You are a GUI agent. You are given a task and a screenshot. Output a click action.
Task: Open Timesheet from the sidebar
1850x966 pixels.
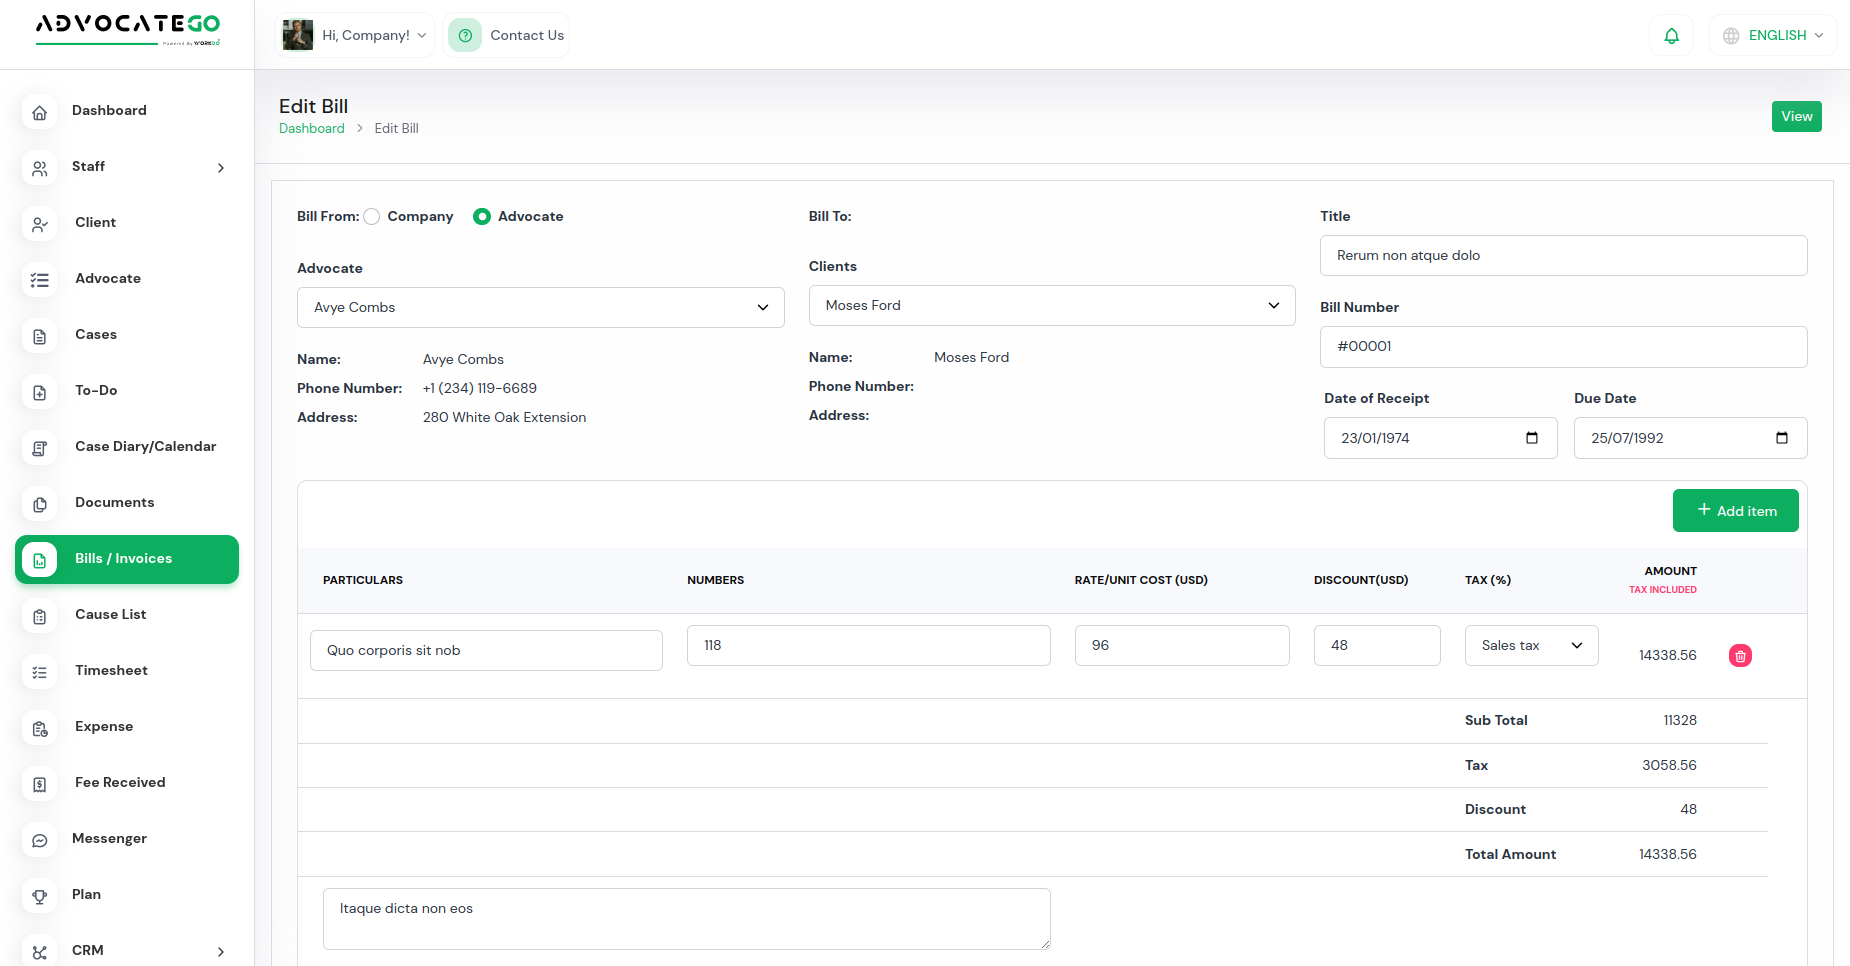[111, 671]
